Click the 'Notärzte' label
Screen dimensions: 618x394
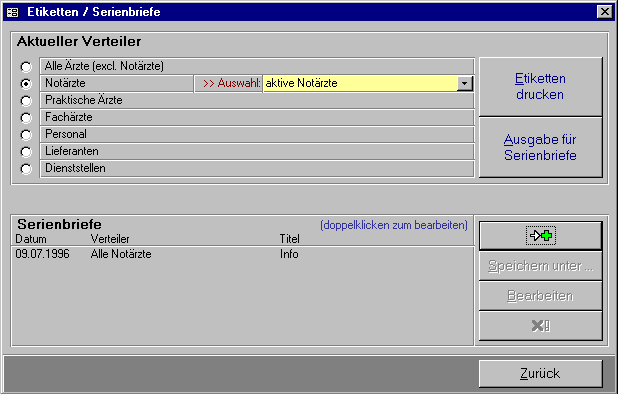click(x=117, y=84)
